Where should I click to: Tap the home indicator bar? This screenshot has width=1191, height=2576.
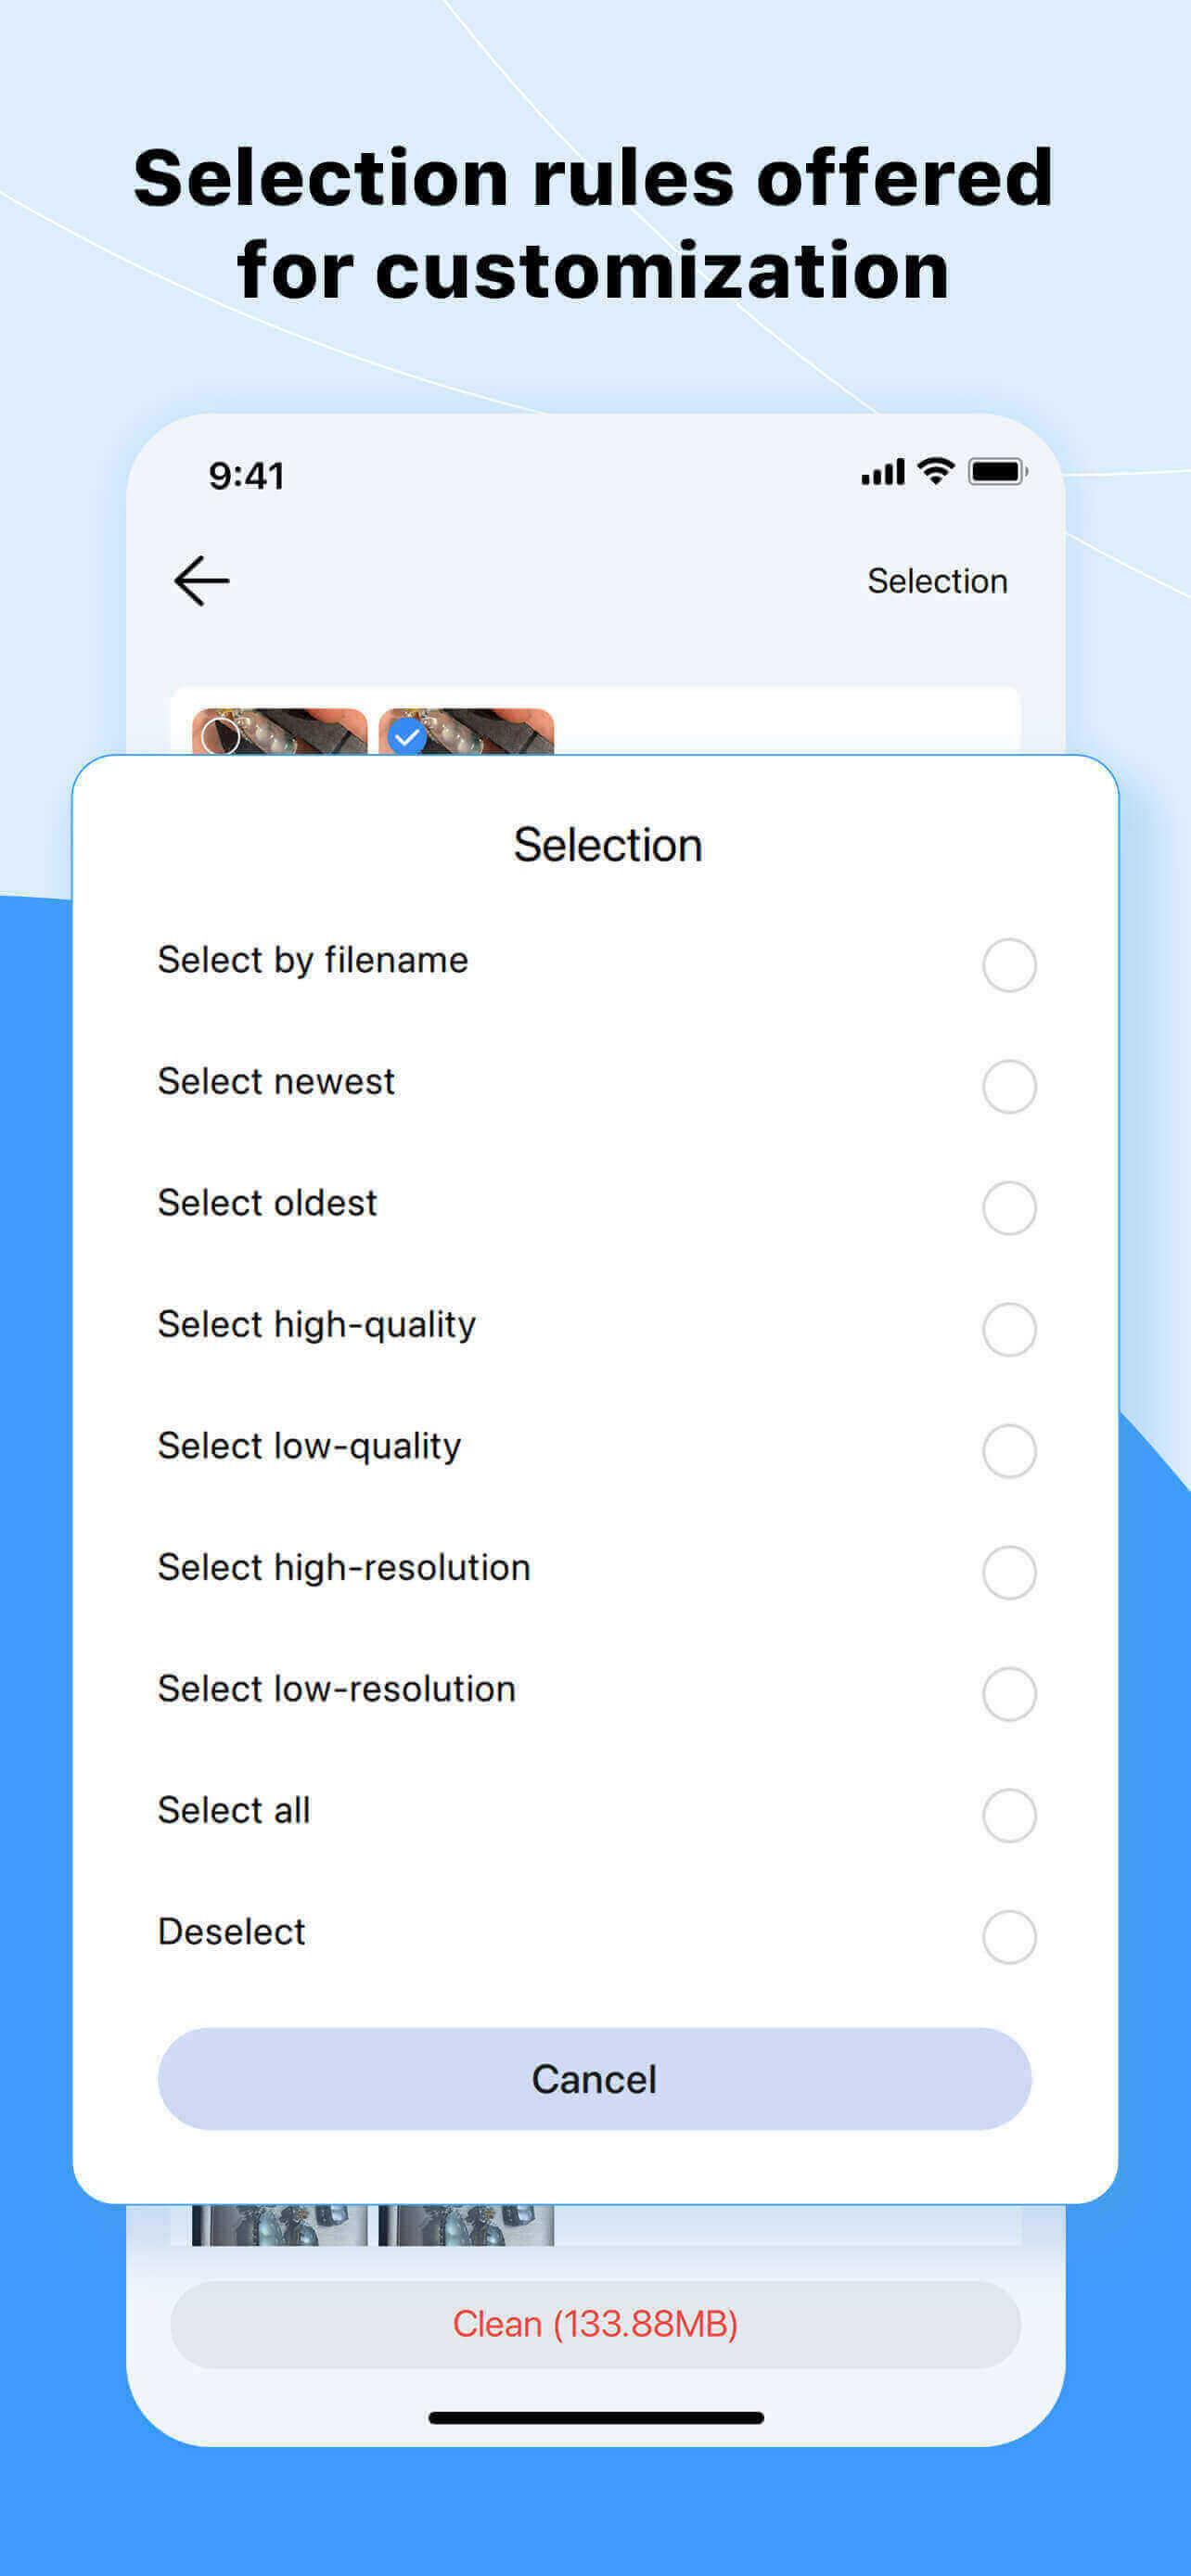[595, 2418]
